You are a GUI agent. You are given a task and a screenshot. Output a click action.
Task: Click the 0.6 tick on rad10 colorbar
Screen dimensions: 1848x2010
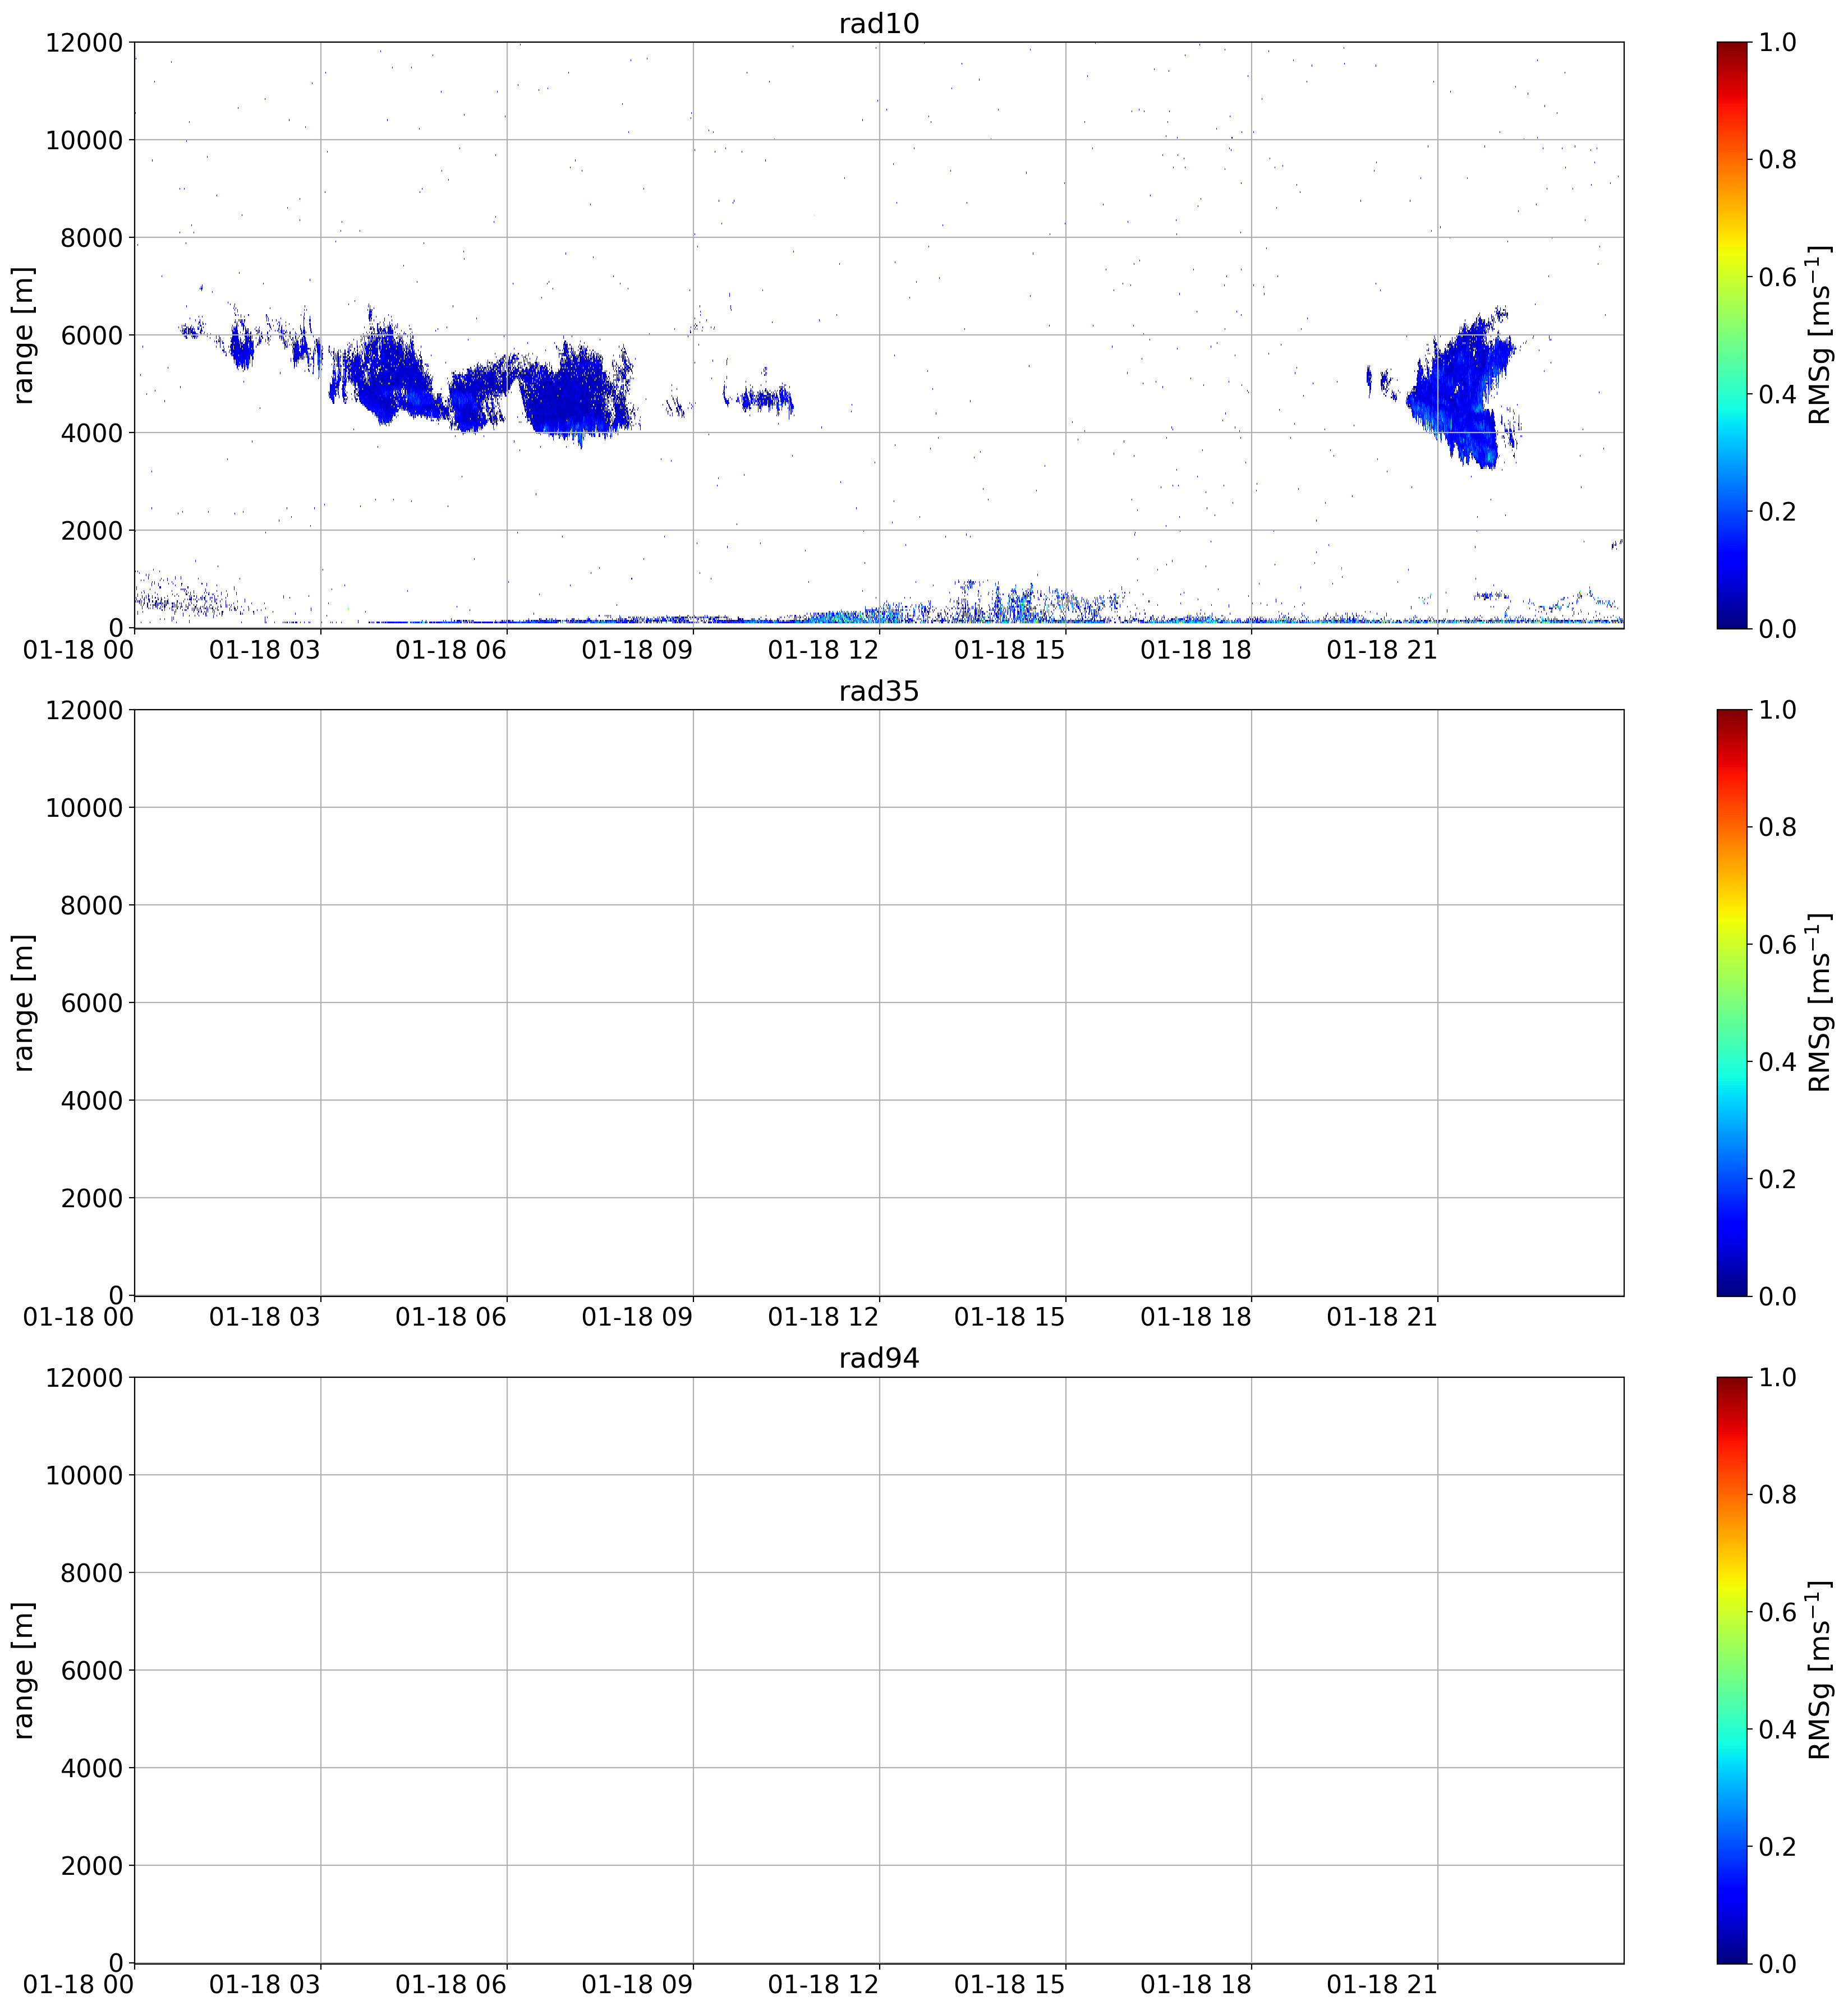(x=1777, y=277)
